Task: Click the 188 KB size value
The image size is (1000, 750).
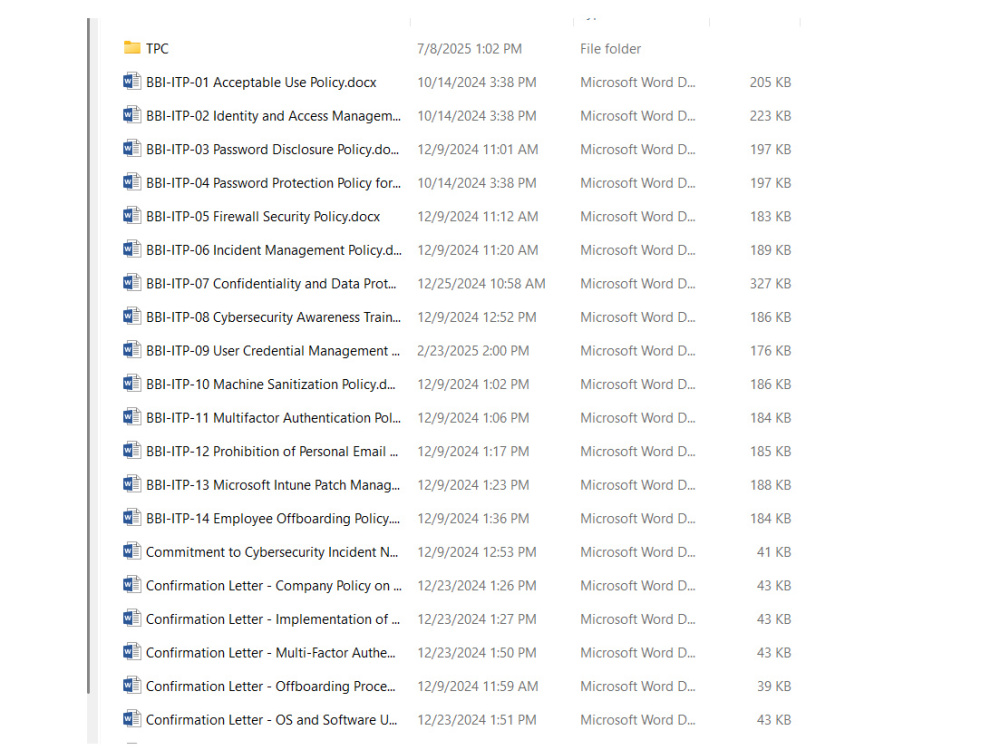Action: click(x=770, y=485)
